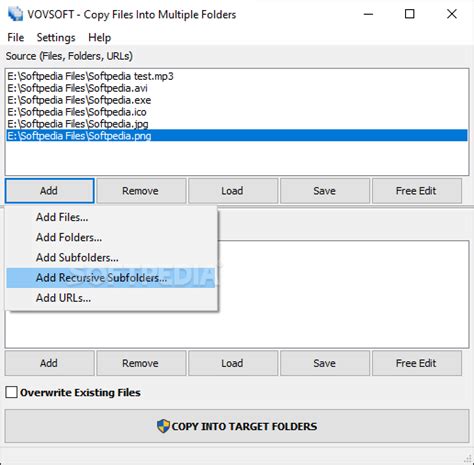Open Free Edit for the target list
The width and height of the screenshot is (474, 465).
click(416, 363)
